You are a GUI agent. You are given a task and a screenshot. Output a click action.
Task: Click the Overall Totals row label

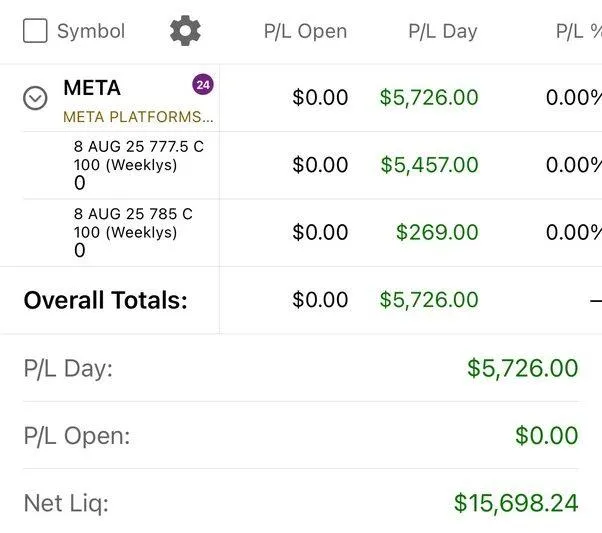pyautogui.click(x=105, y=300)
